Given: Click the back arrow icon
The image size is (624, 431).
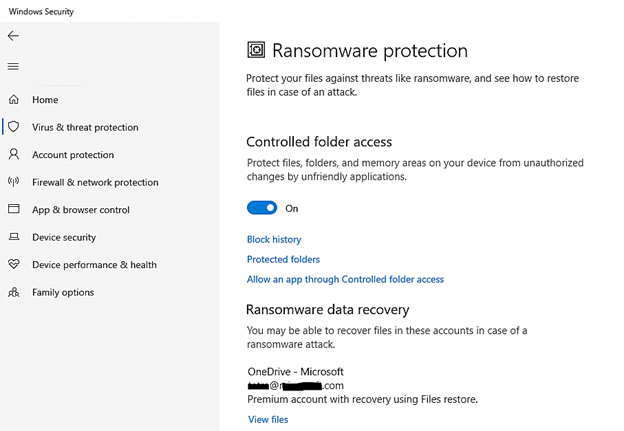Looking at the screenshot, I should point(13,36).
